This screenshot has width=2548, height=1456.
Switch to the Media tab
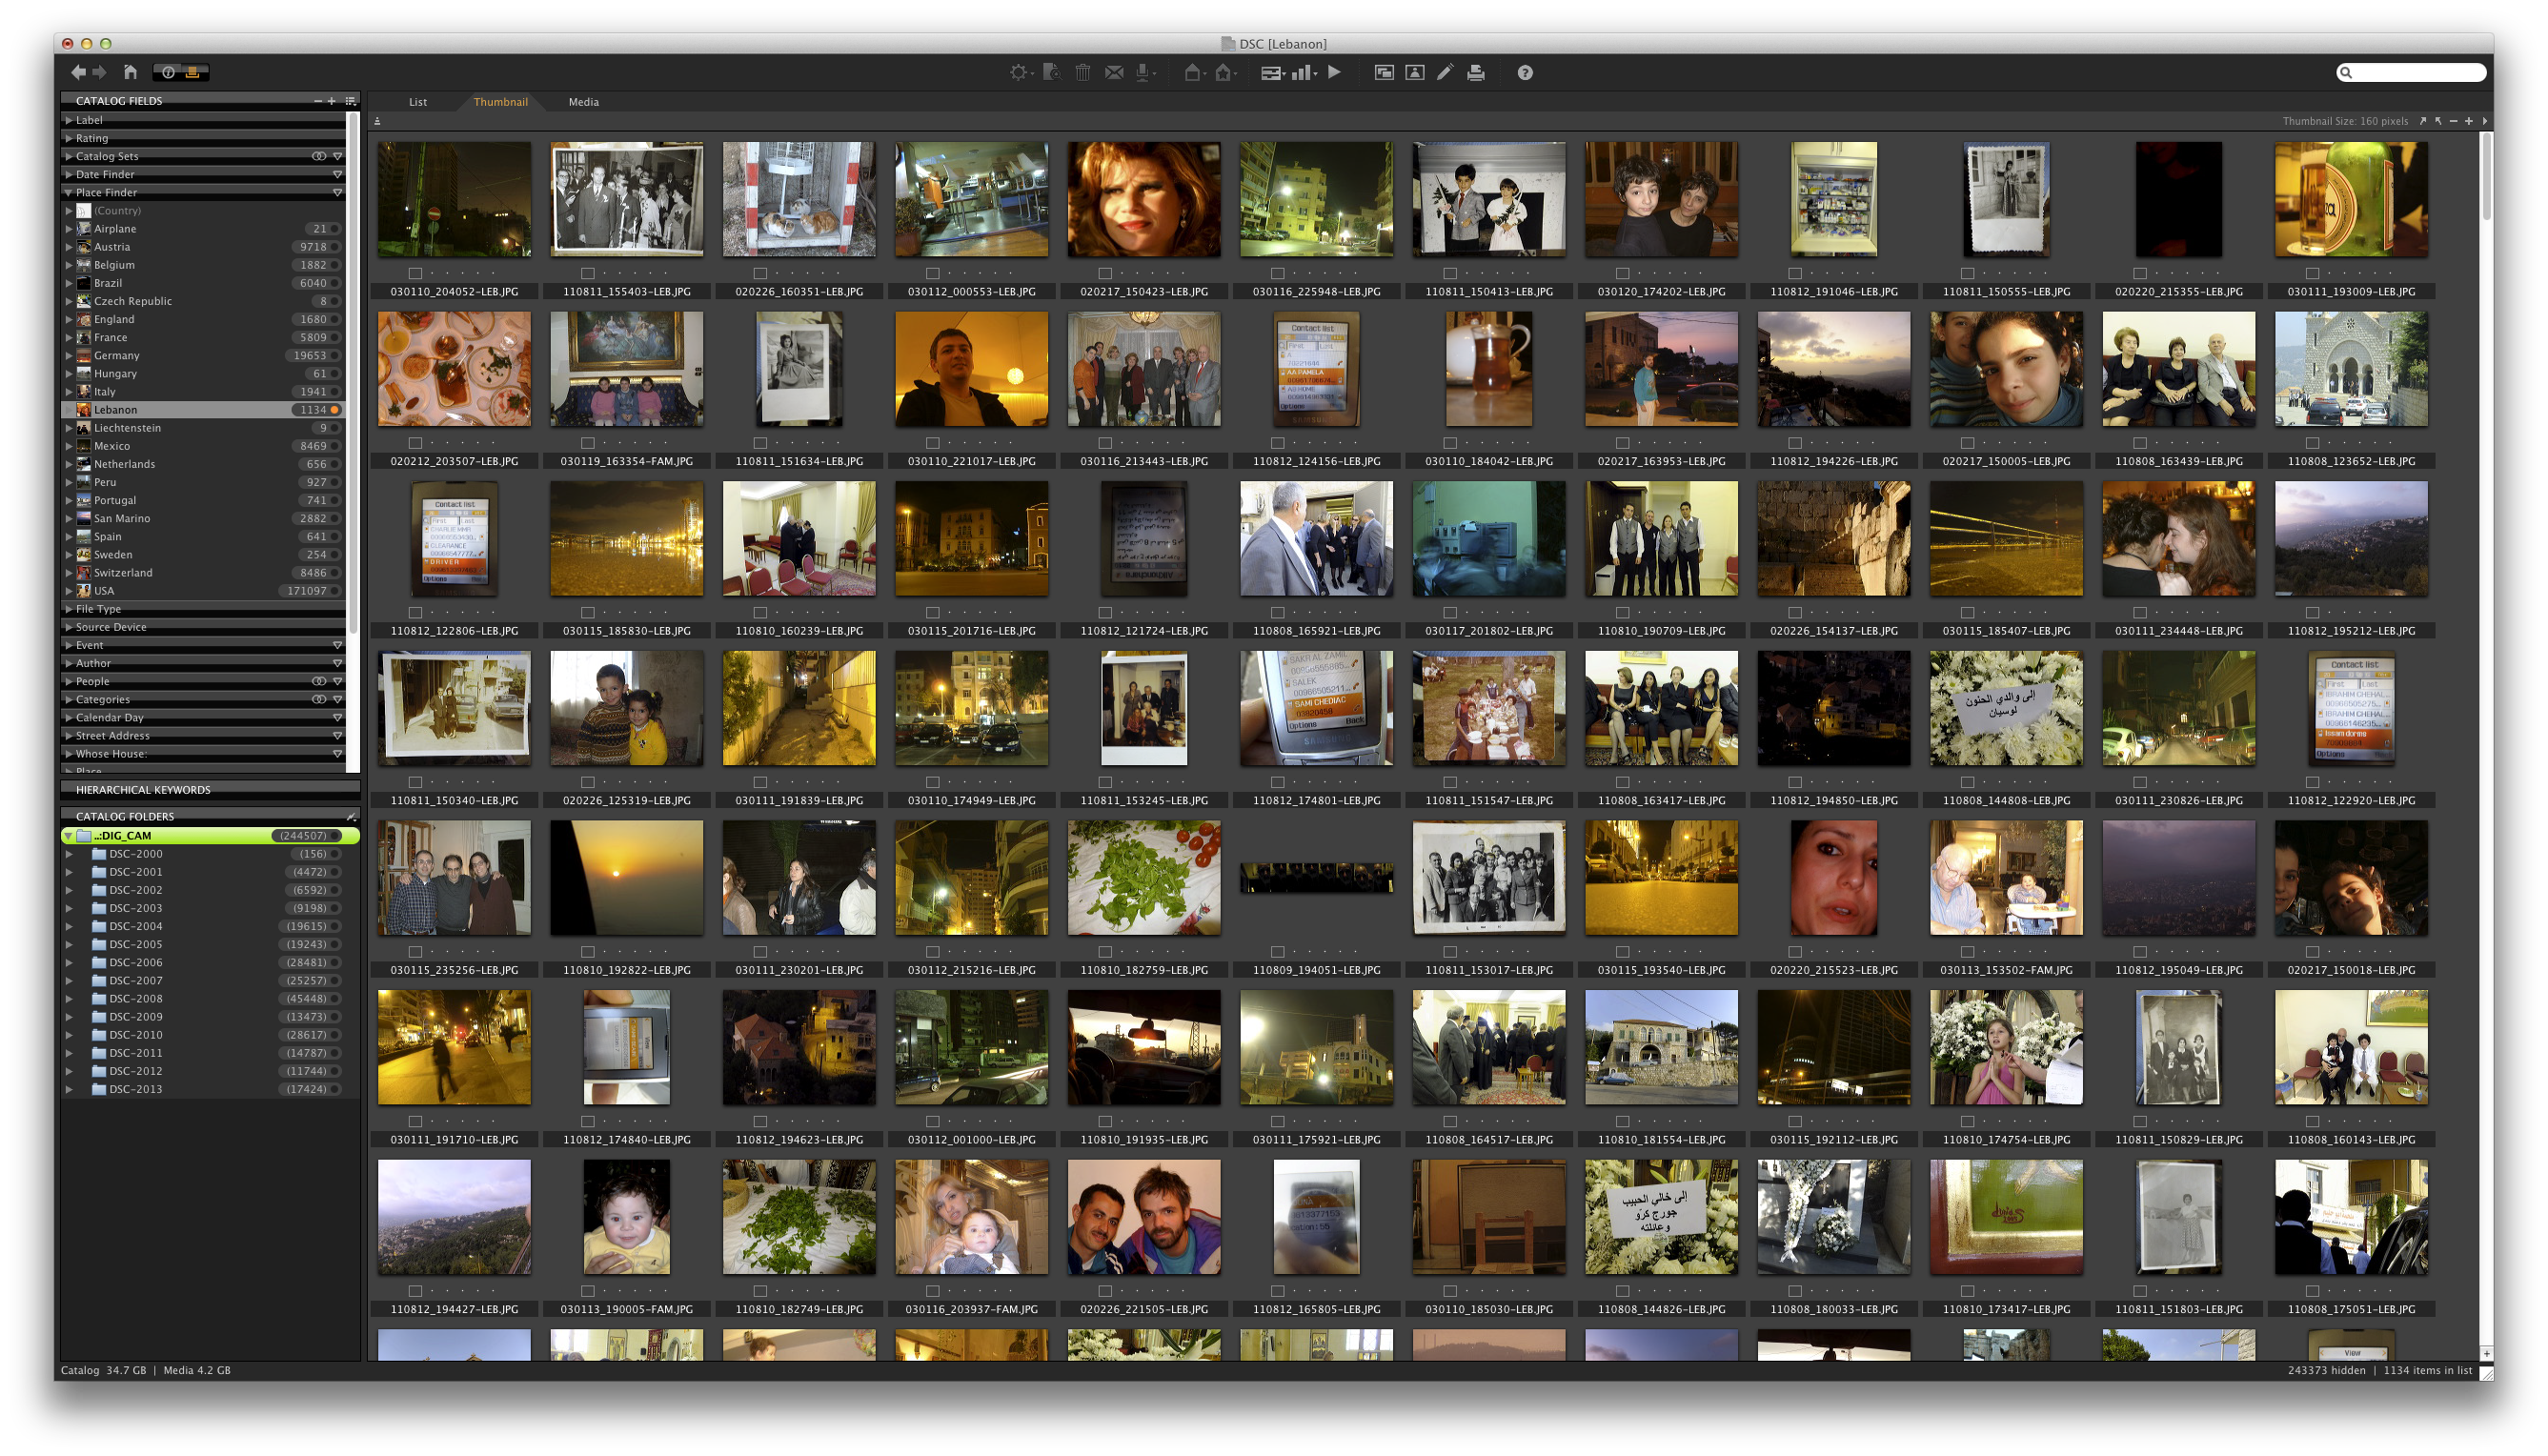[583, 102]
